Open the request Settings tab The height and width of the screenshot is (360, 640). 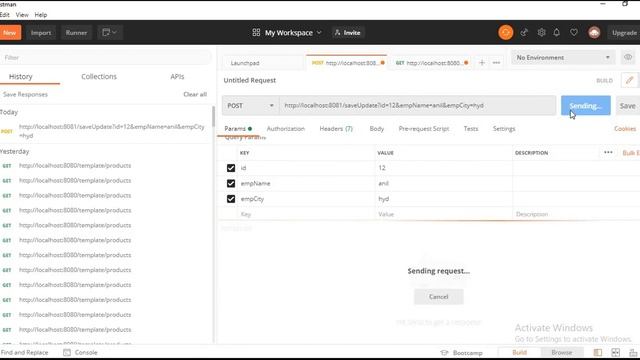504,129
